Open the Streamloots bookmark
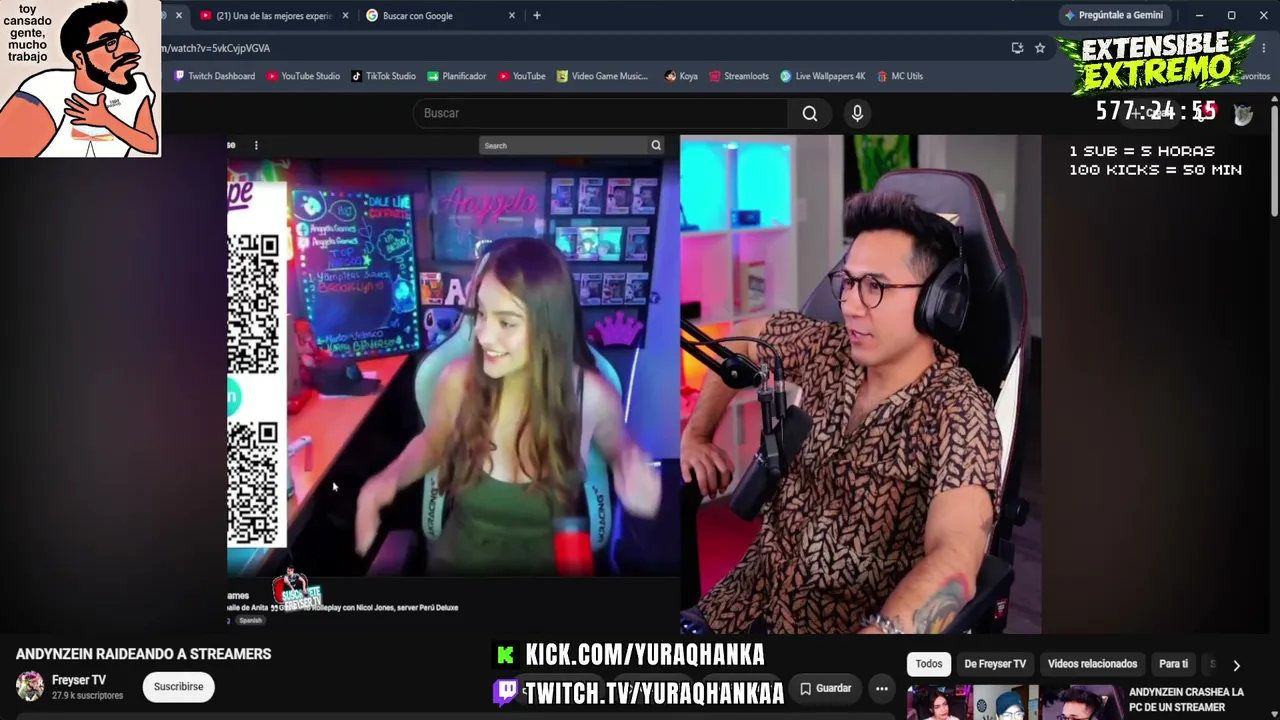The width and height of the screenshot is (1280, 720). click(x=739, y=76)
